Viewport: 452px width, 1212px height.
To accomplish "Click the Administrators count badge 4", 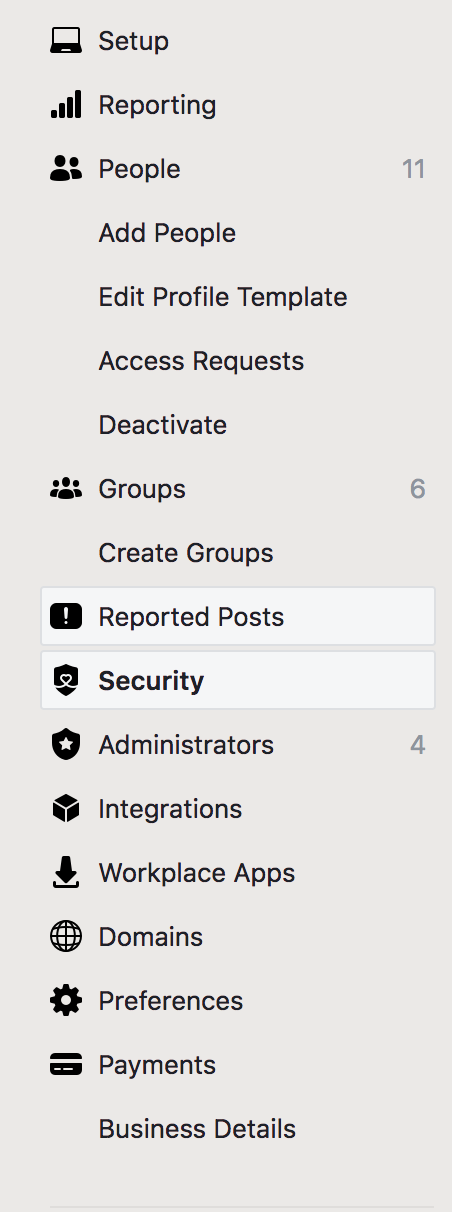I will pos(418,745).
